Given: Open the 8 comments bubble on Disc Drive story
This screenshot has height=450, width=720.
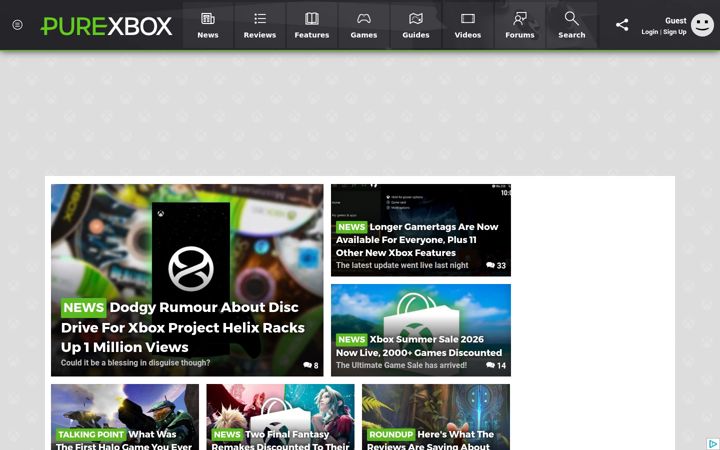Looking at the screenshot, I should pos(311,366).
